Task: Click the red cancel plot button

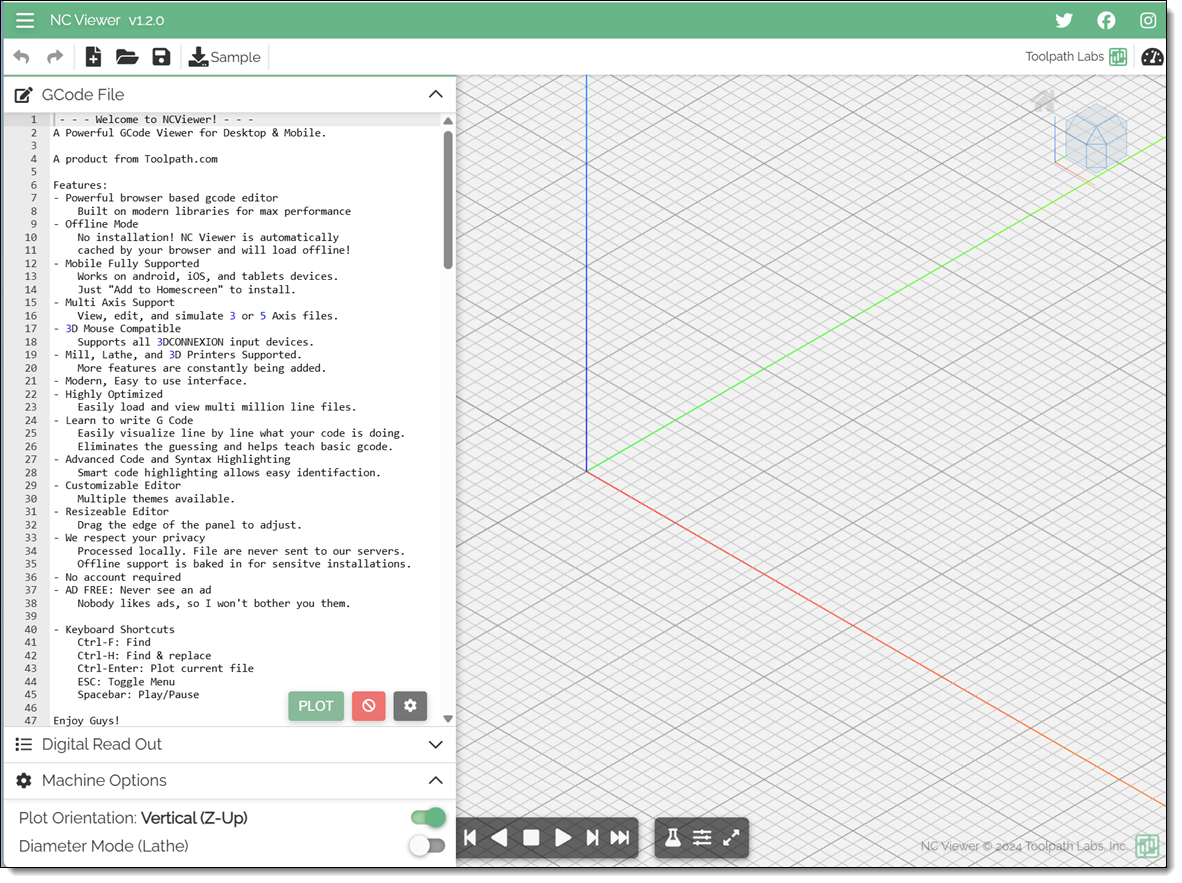Action: pos(369,706)
